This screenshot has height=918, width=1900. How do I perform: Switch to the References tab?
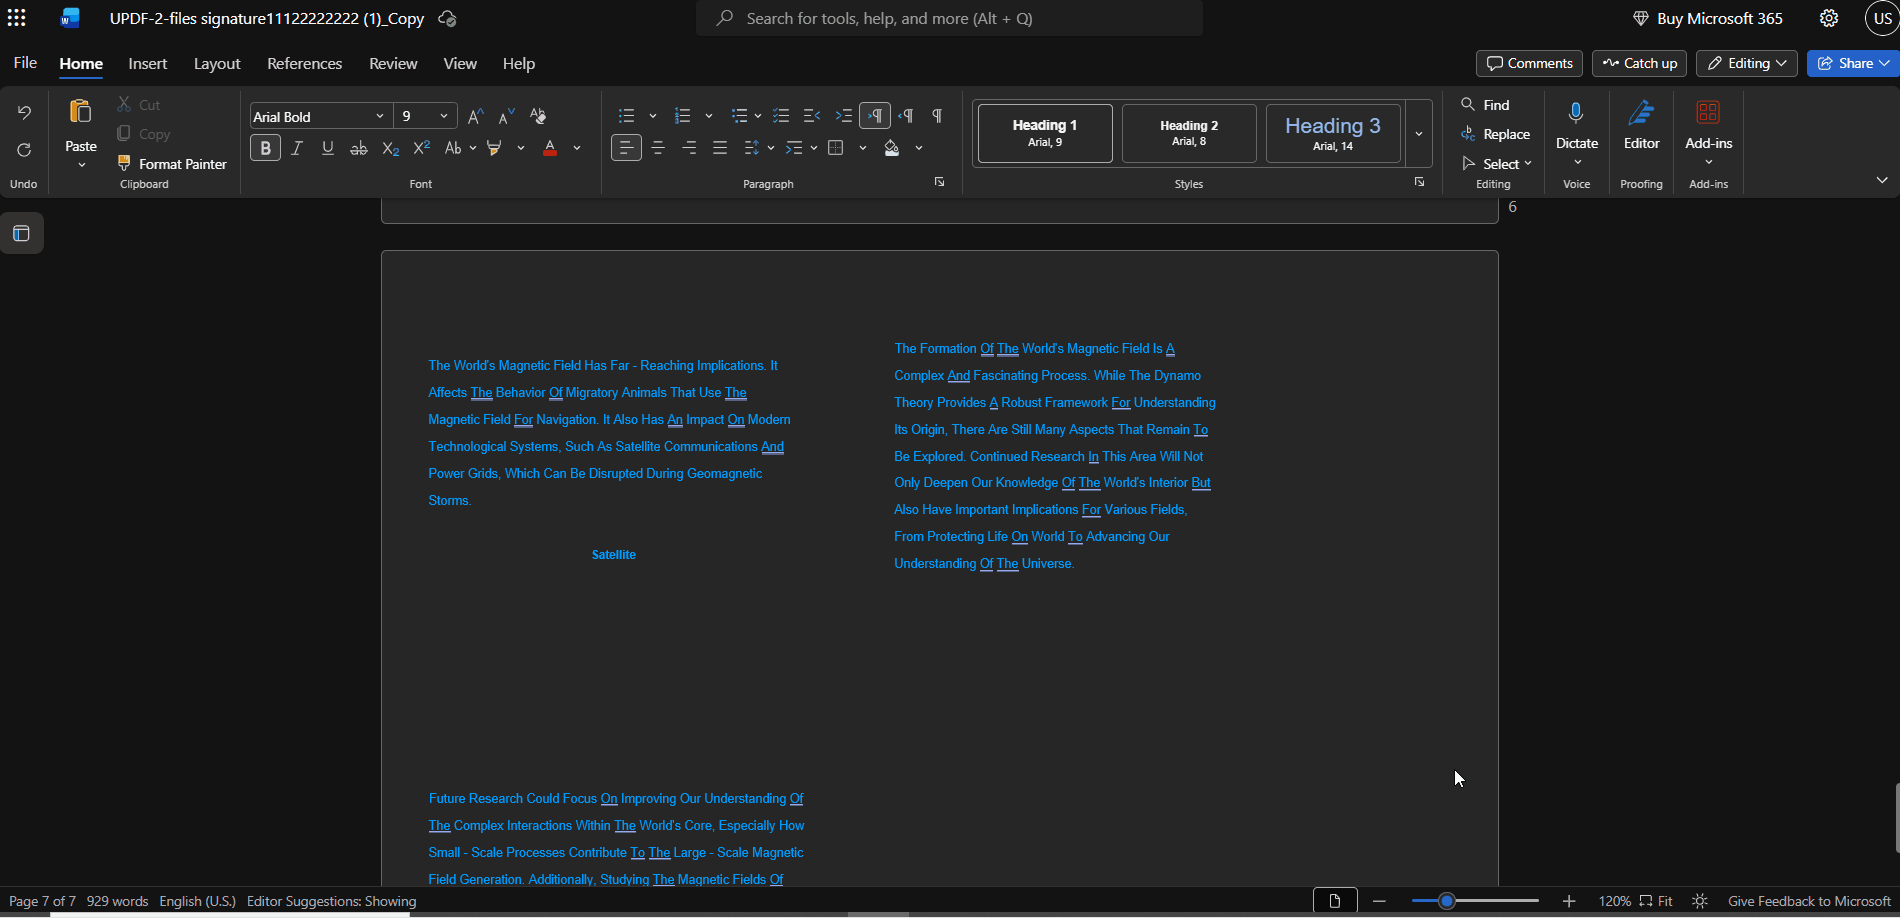point(304,63)
